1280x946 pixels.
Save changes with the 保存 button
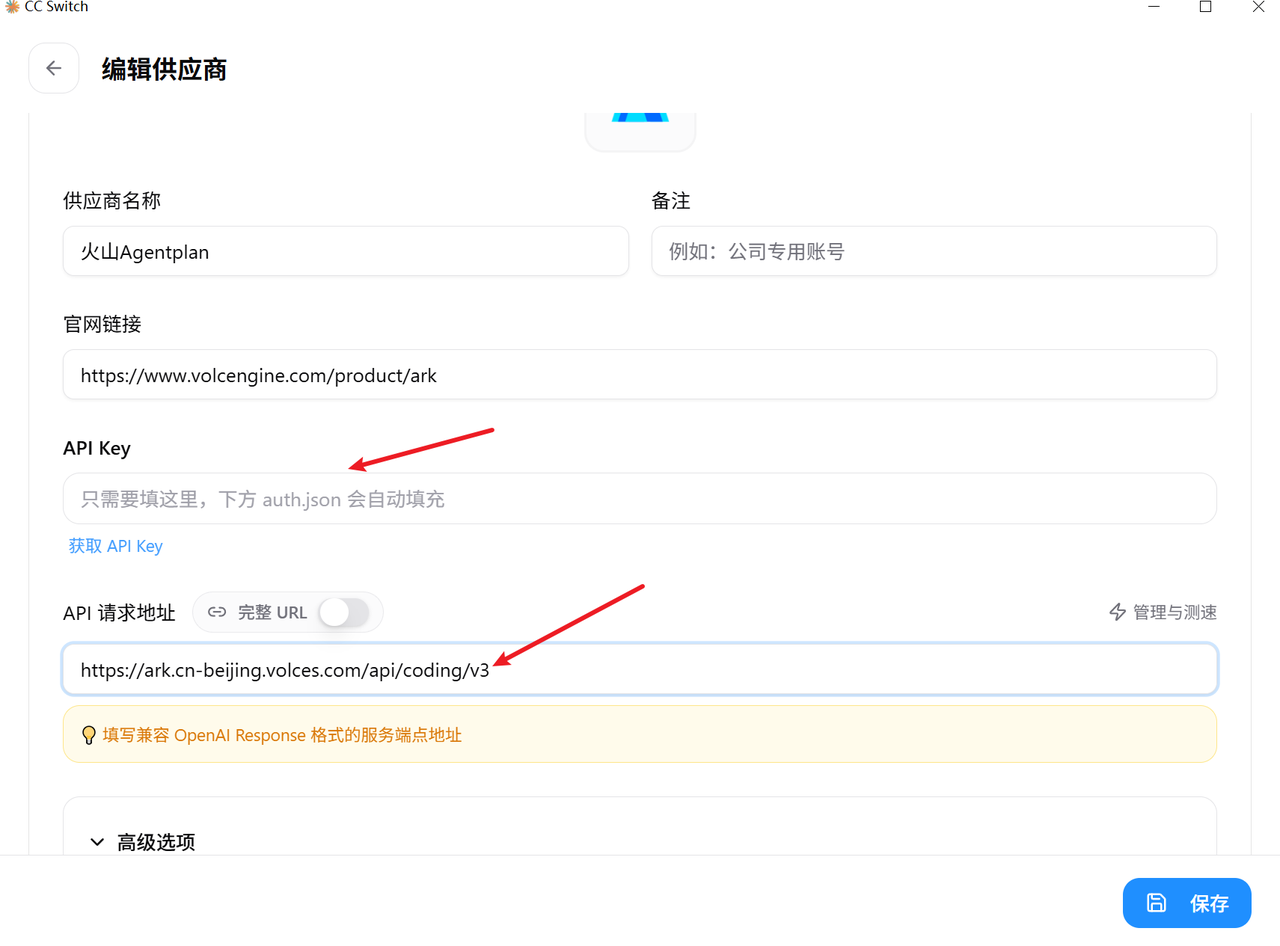1187,903
